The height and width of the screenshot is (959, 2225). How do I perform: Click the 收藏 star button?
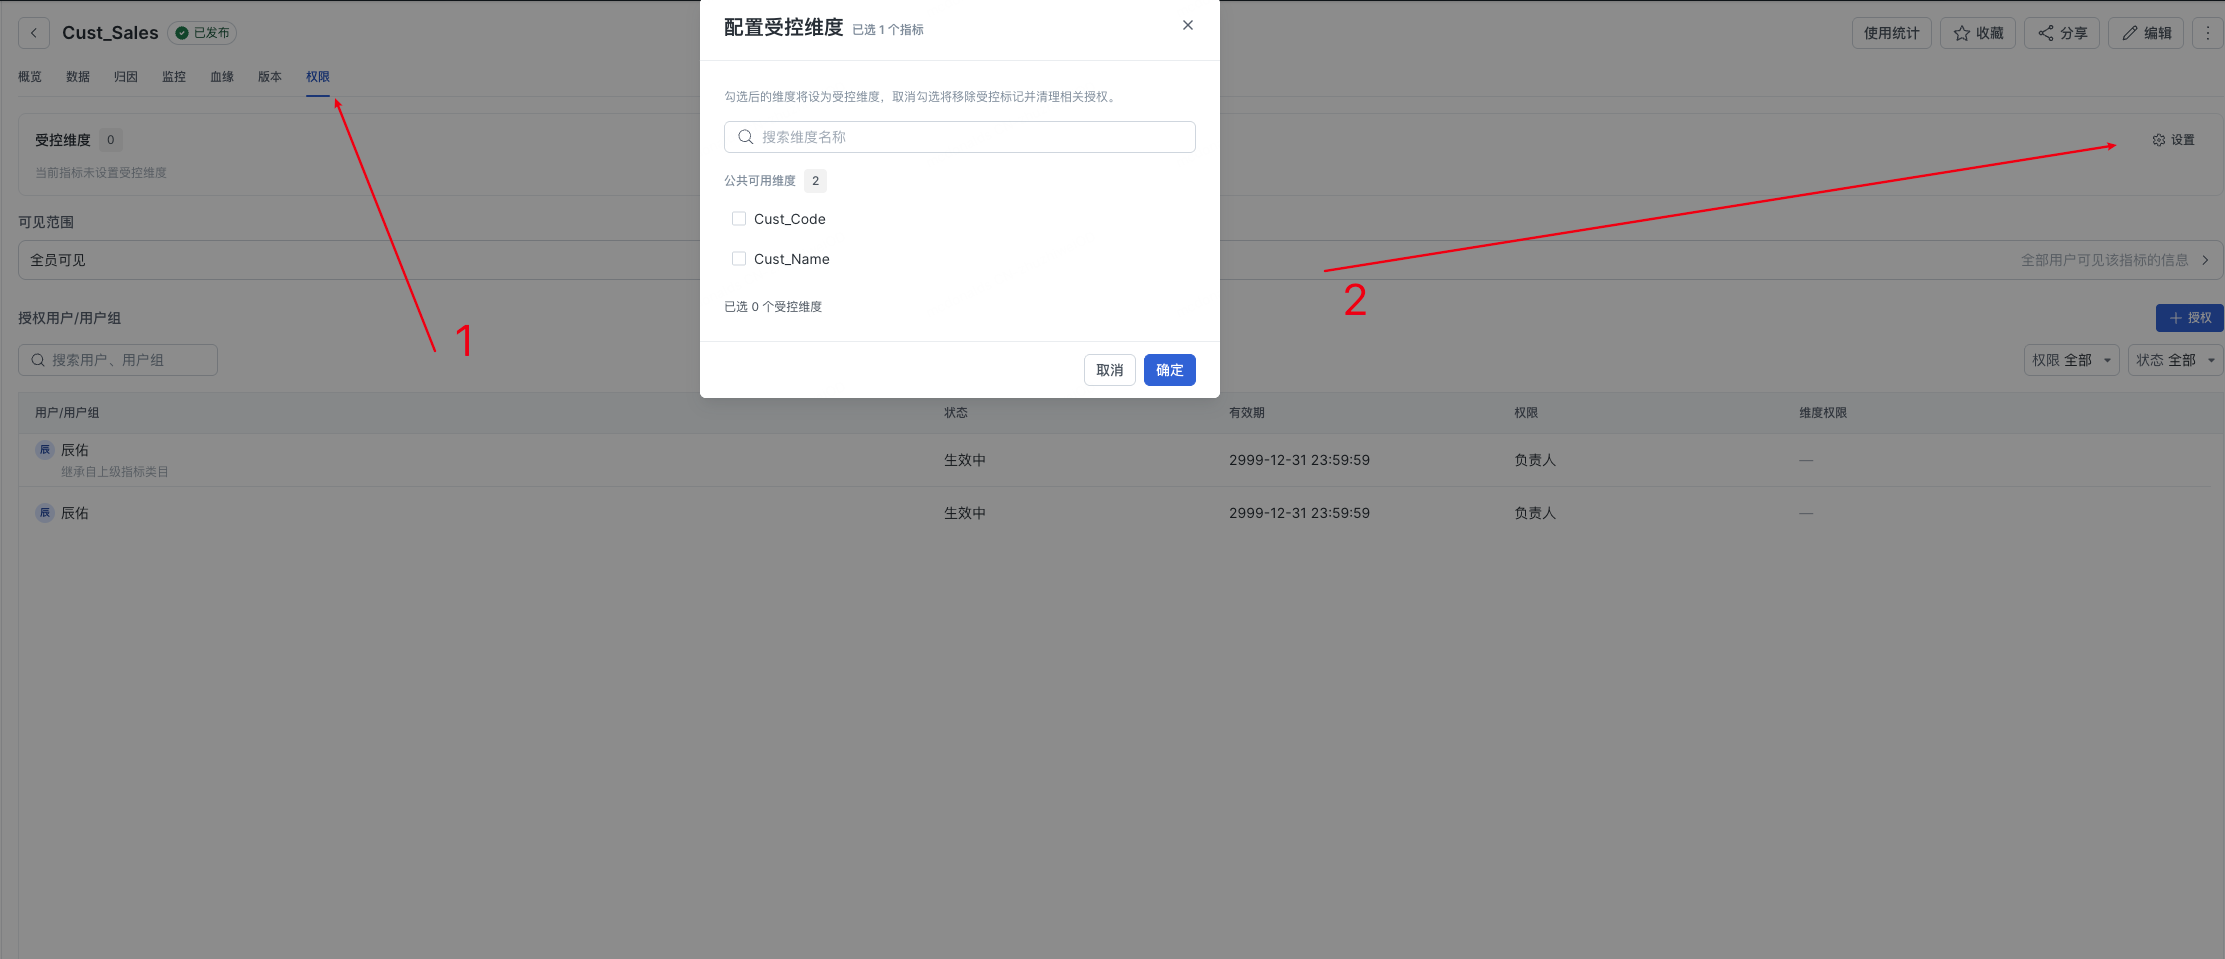(x=1978, y=33)
